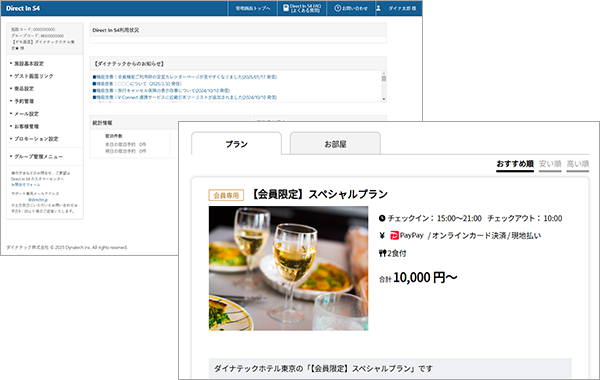Open 商品設定 in the sidebar

pyautogui.click(x=24, y=89)
